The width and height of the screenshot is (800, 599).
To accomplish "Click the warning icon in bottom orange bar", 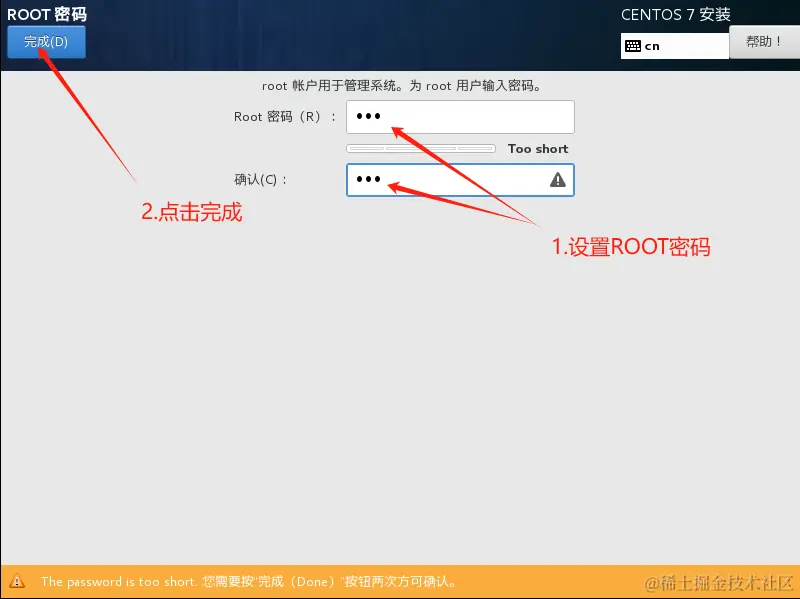I will [x=17, y=581].
